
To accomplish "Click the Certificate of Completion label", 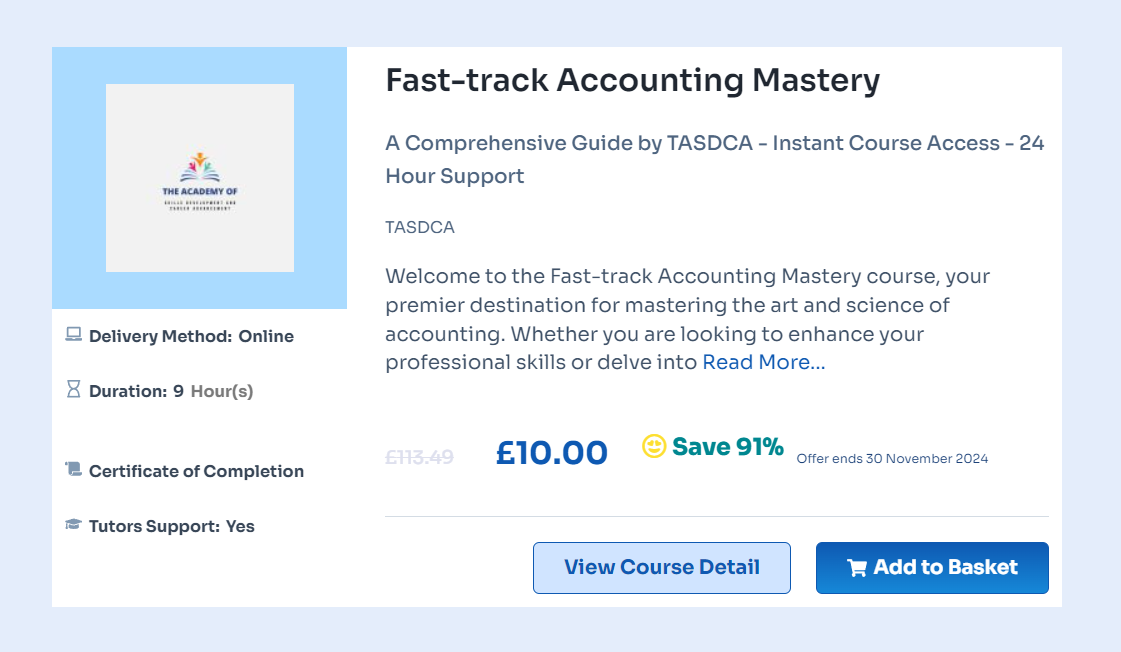I will click(196, 471).
